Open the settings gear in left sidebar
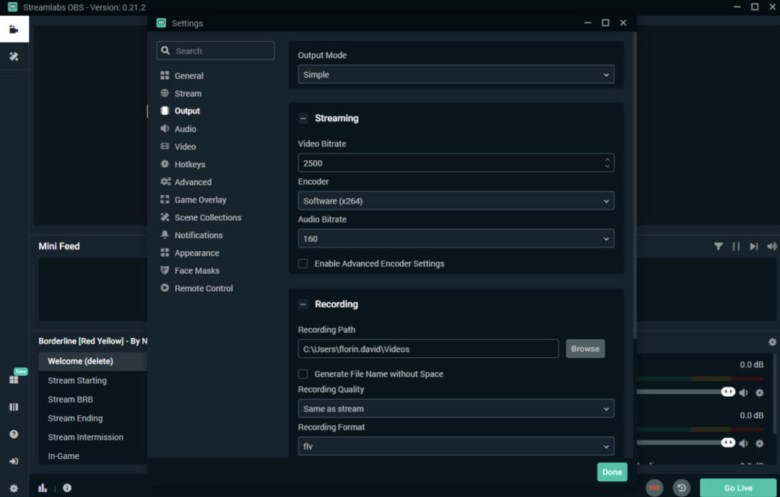Viewport: 780px width, 497px height. (14, 488)
